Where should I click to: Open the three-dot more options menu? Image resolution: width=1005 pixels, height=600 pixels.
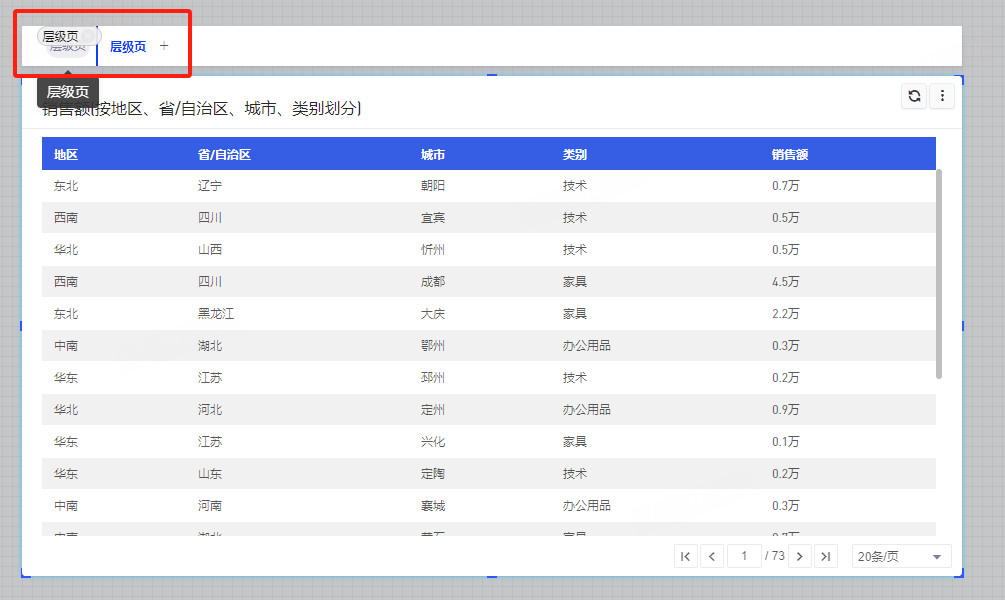click(942, 96)
